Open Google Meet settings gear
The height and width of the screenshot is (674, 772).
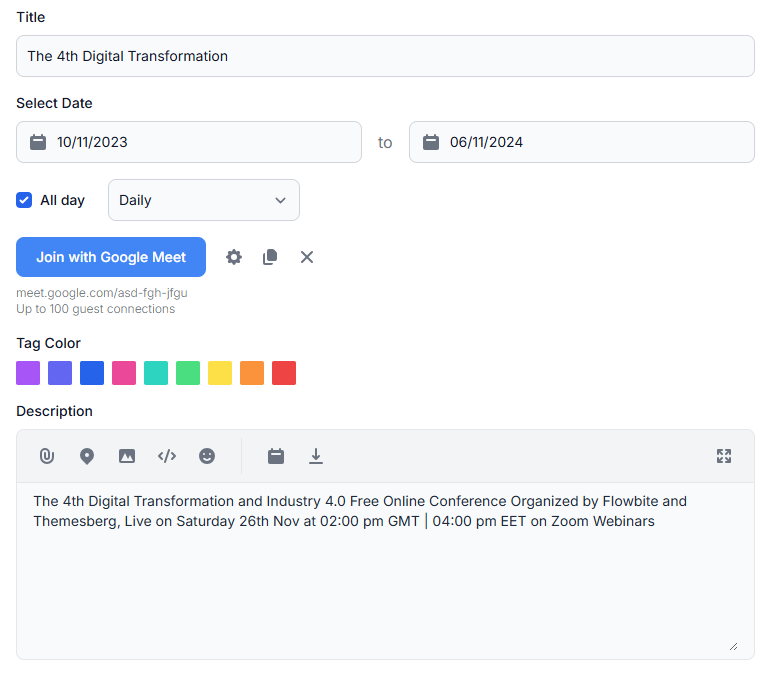(x=234, y=257)
